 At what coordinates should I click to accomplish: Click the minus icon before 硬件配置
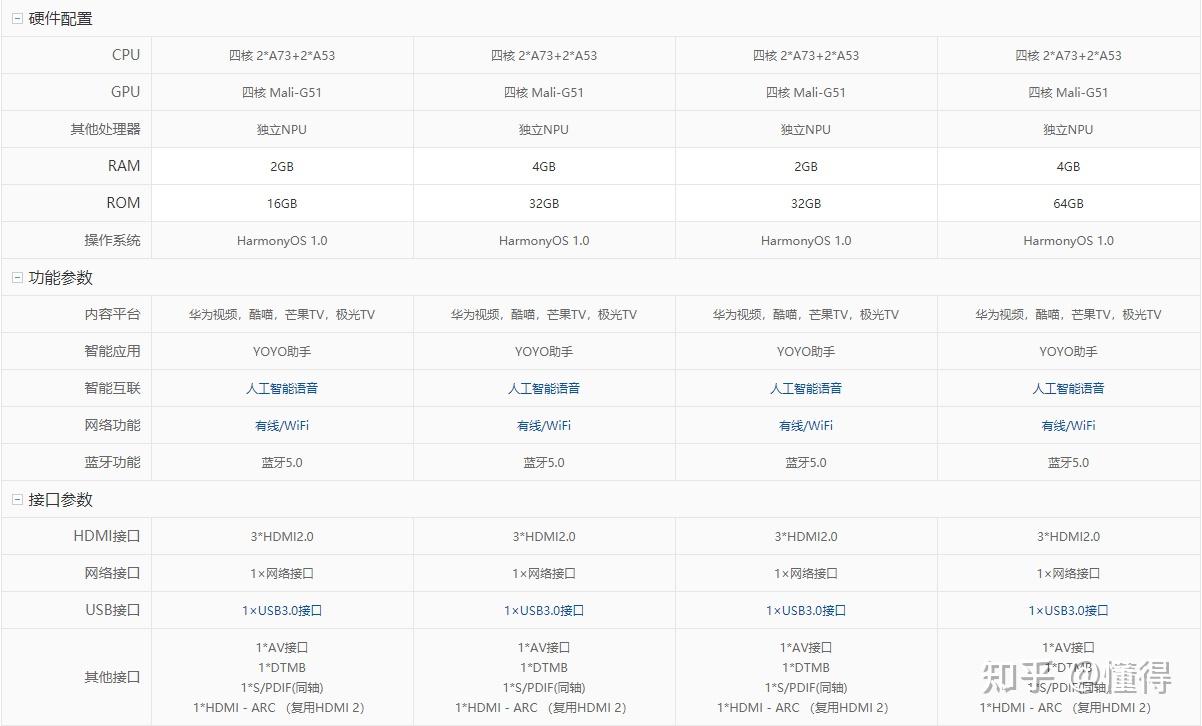16,18
